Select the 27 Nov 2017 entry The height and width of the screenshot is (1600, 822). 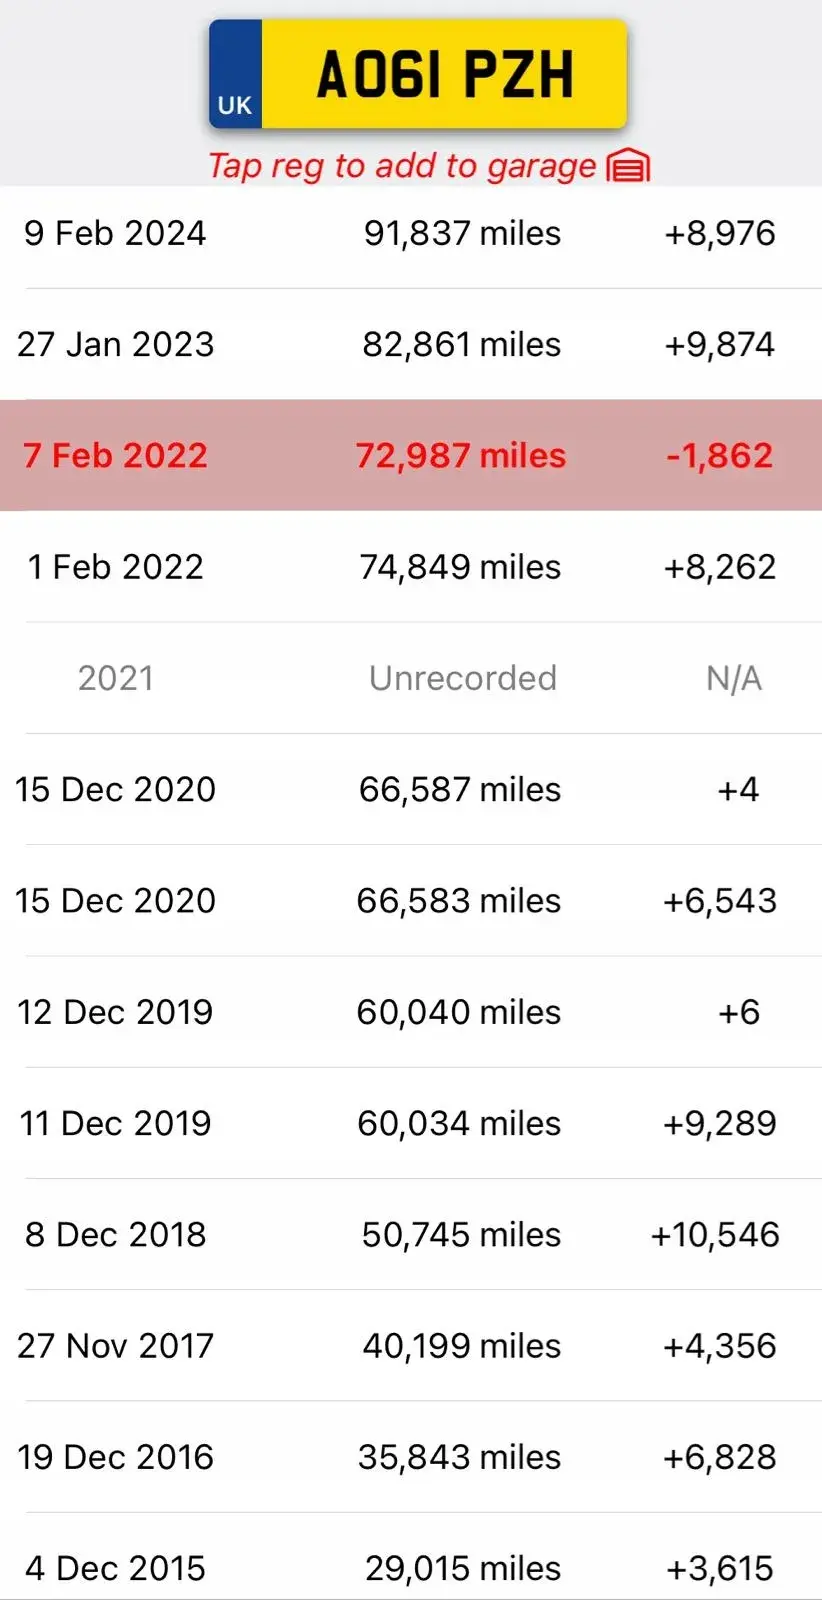click(x=411, y=1345)
